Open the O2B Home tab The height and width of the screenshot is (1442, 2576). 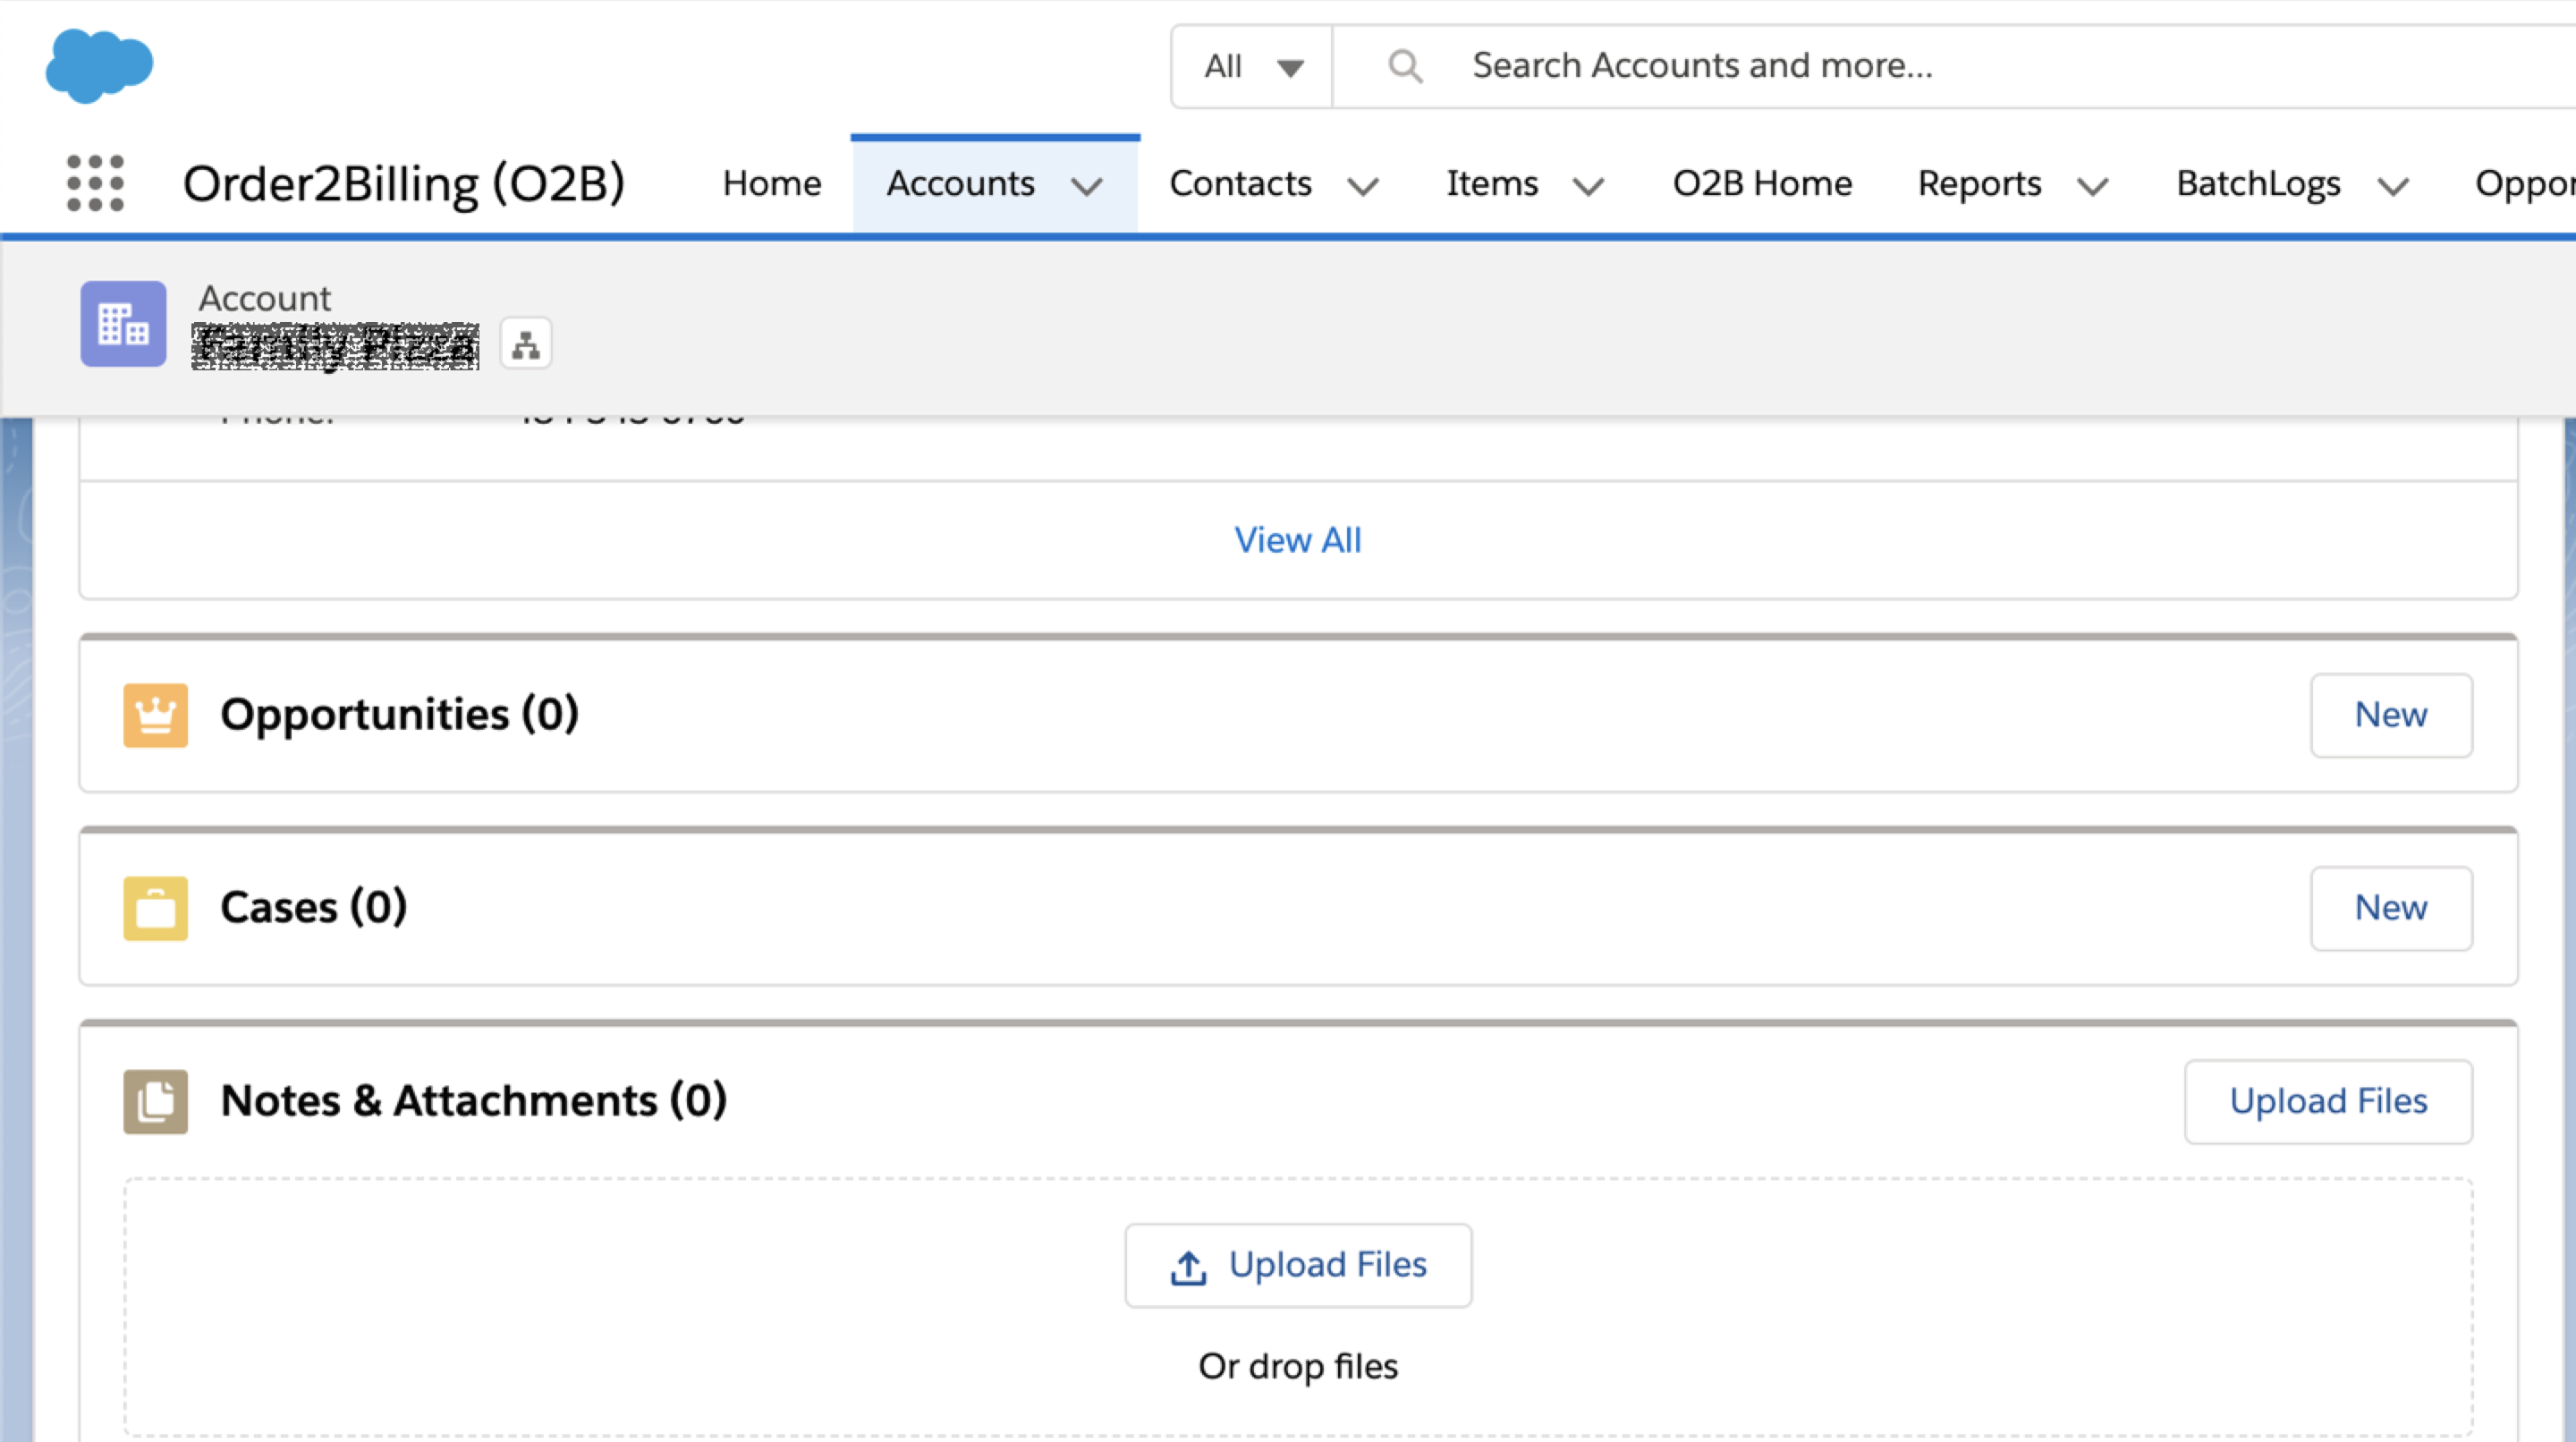pyautogui.click(x=1762, y=183)
